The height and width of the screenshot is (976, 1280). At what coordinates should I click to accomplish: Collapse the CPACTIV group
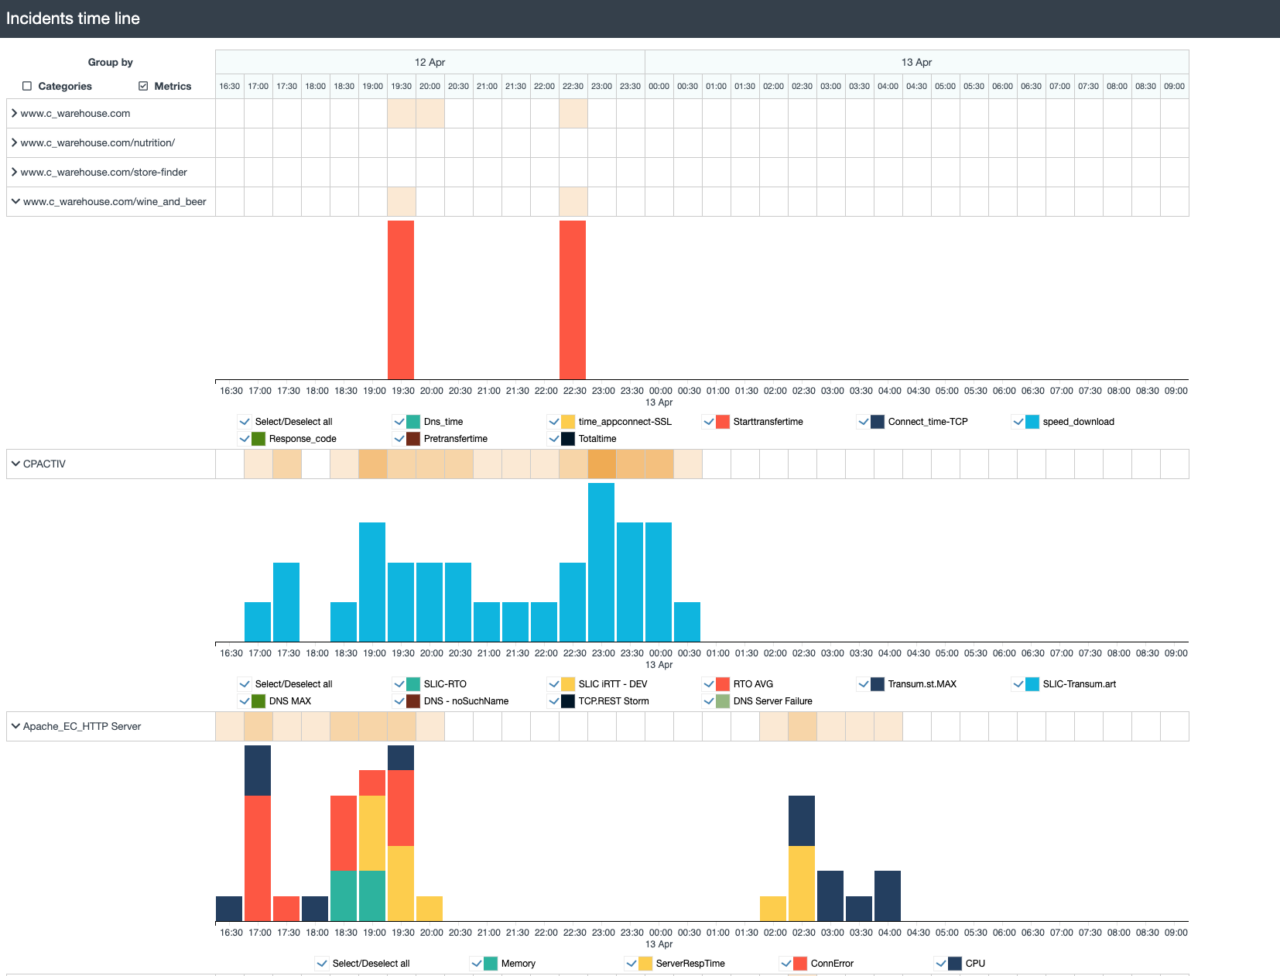[x=14, y=463]
